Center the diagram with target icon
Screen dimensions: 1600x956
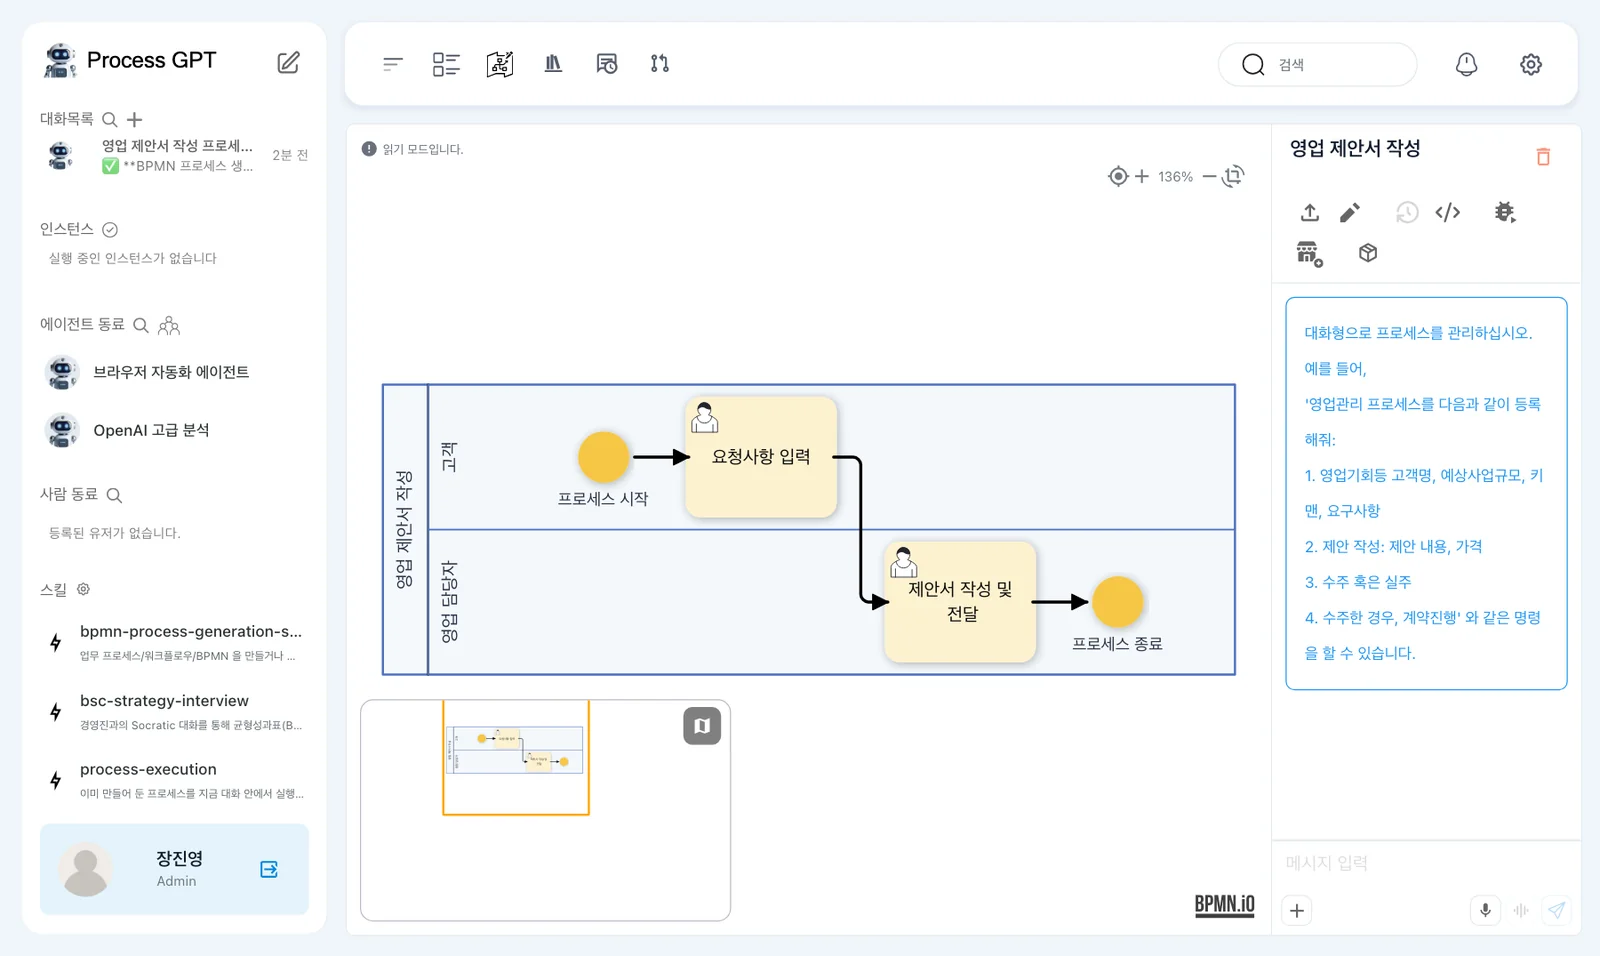tap(1118, 176)
